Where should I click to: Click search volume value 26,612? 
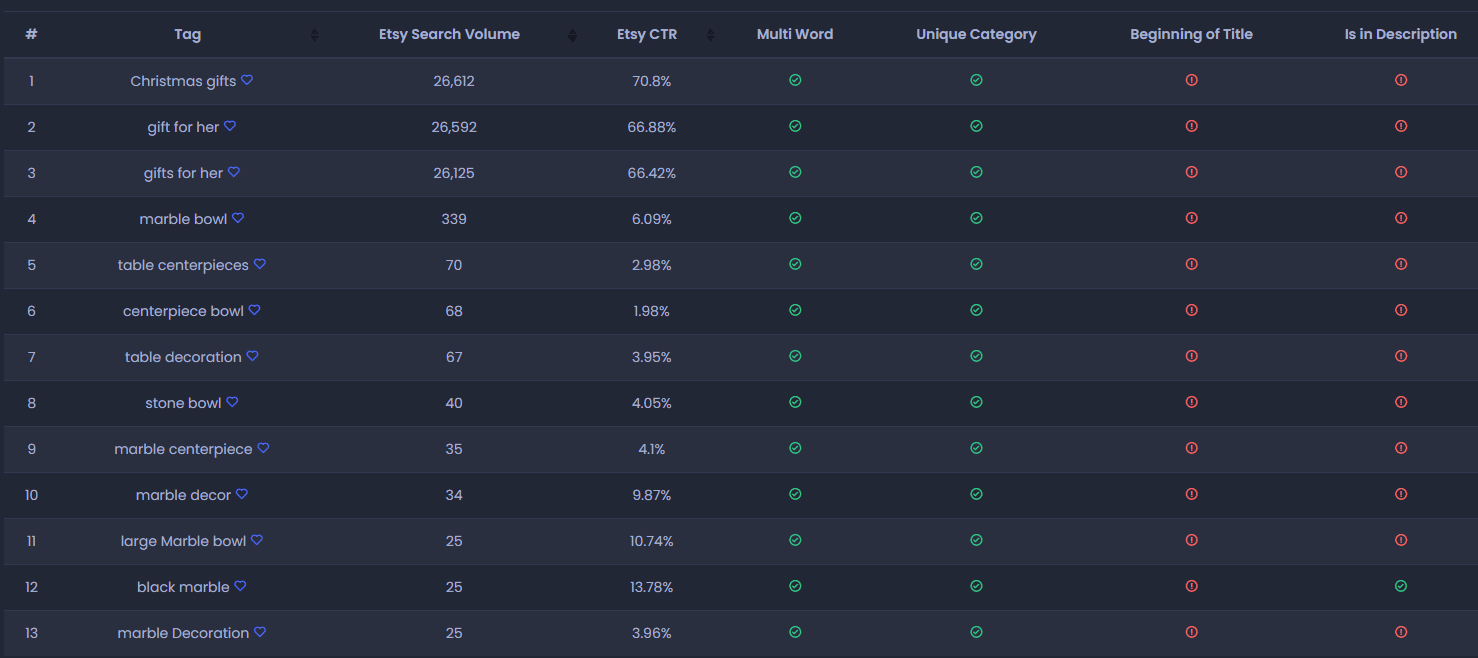pyautogui.click(x=454, y=81)
